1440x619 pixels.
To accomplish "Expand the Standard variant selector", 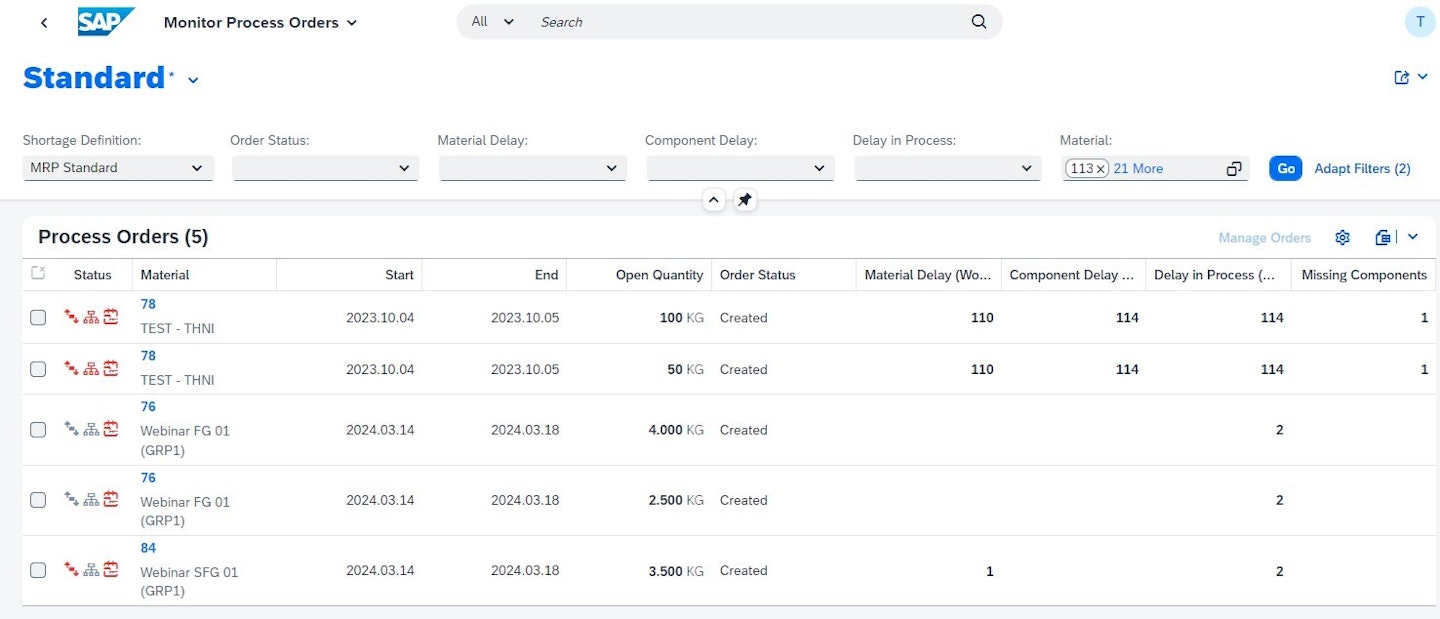I will (x=191, y=79).
